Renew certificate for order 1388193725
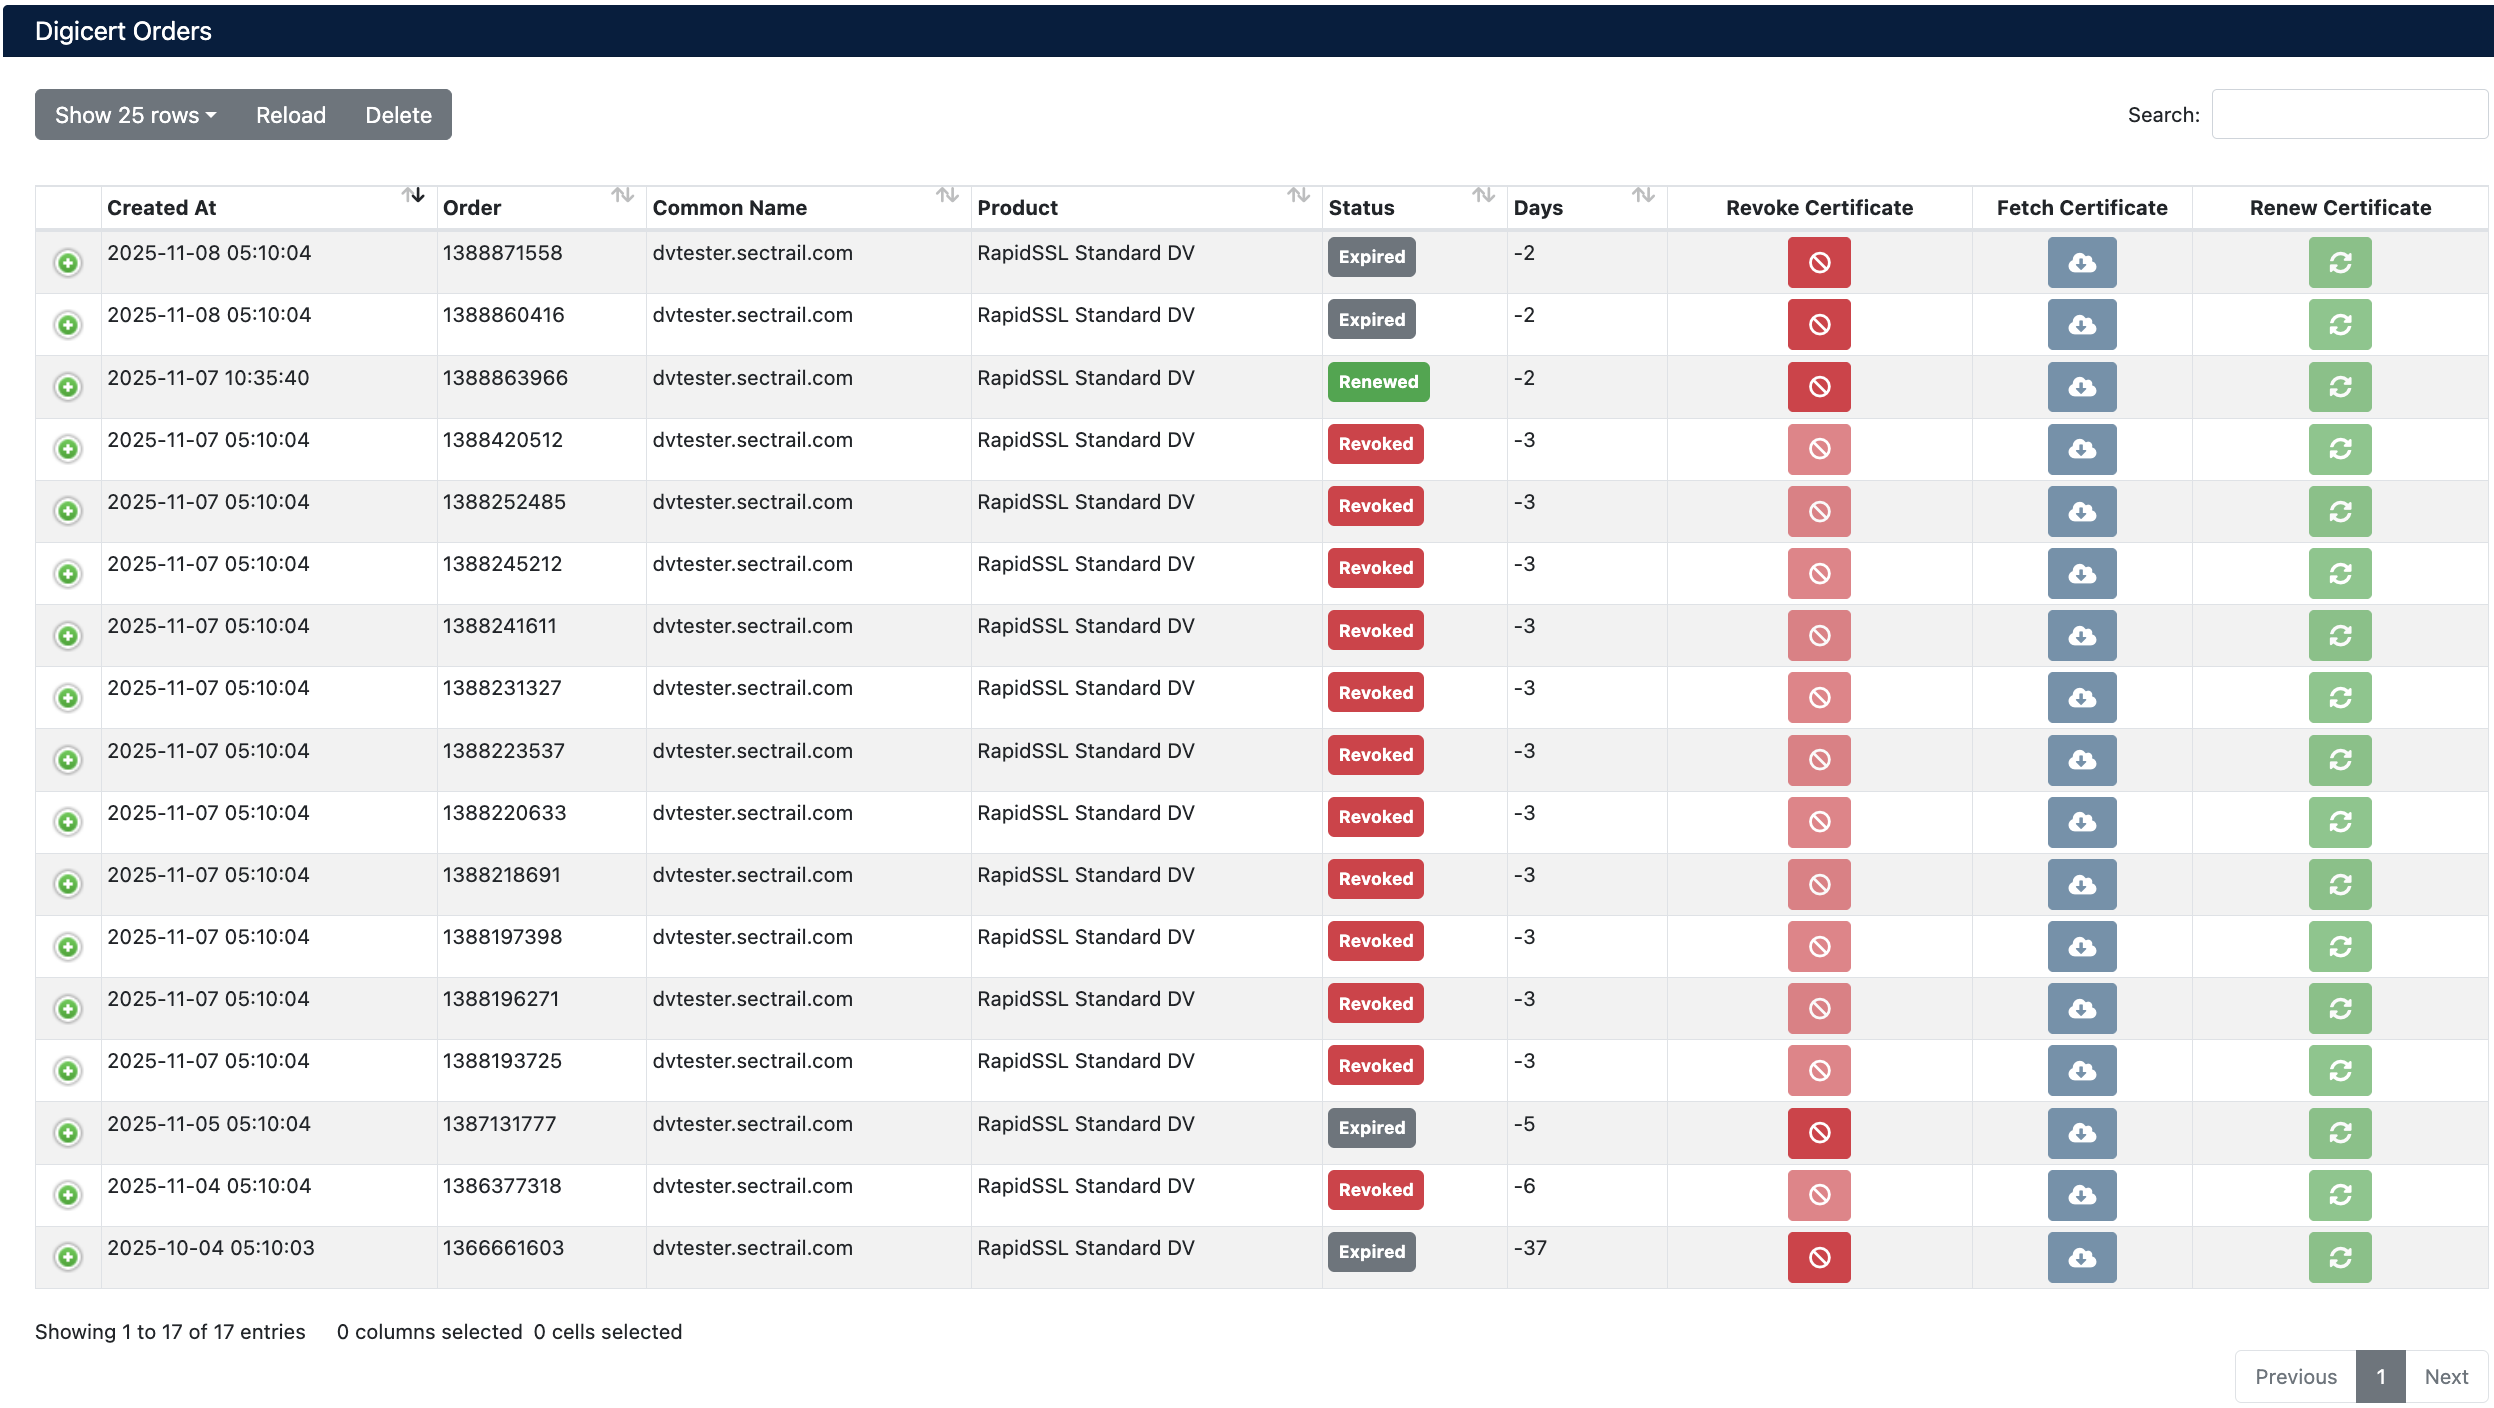 tap(2339, 1070)
